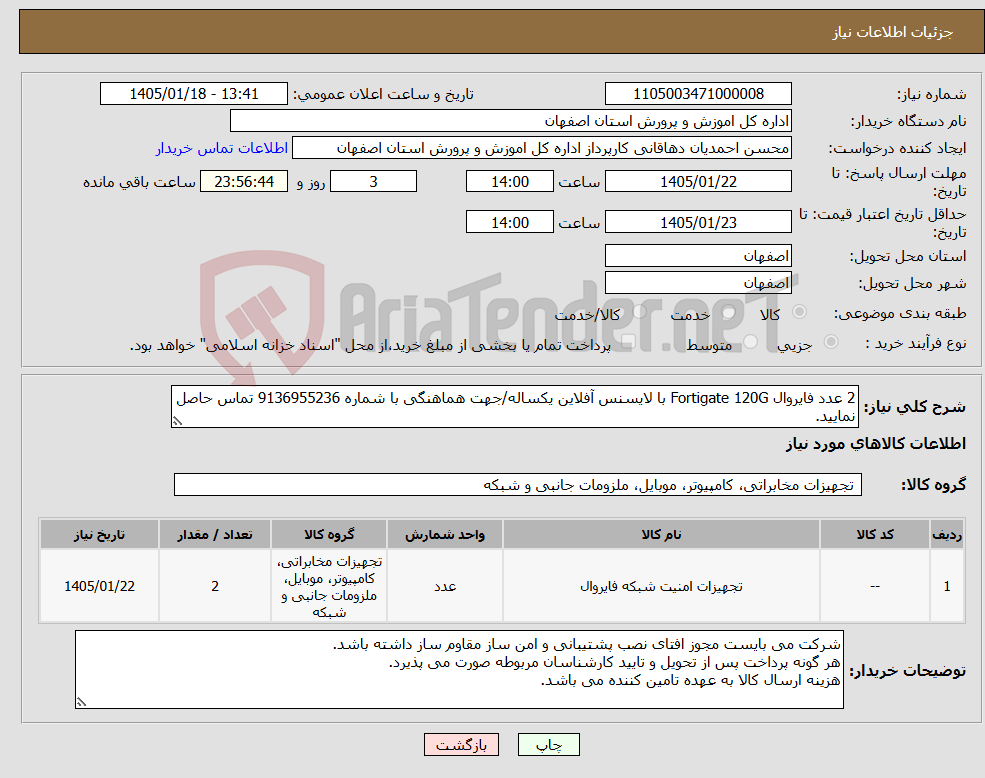Click the response deadline date 1405/01/22 field

tap(698, 182)
